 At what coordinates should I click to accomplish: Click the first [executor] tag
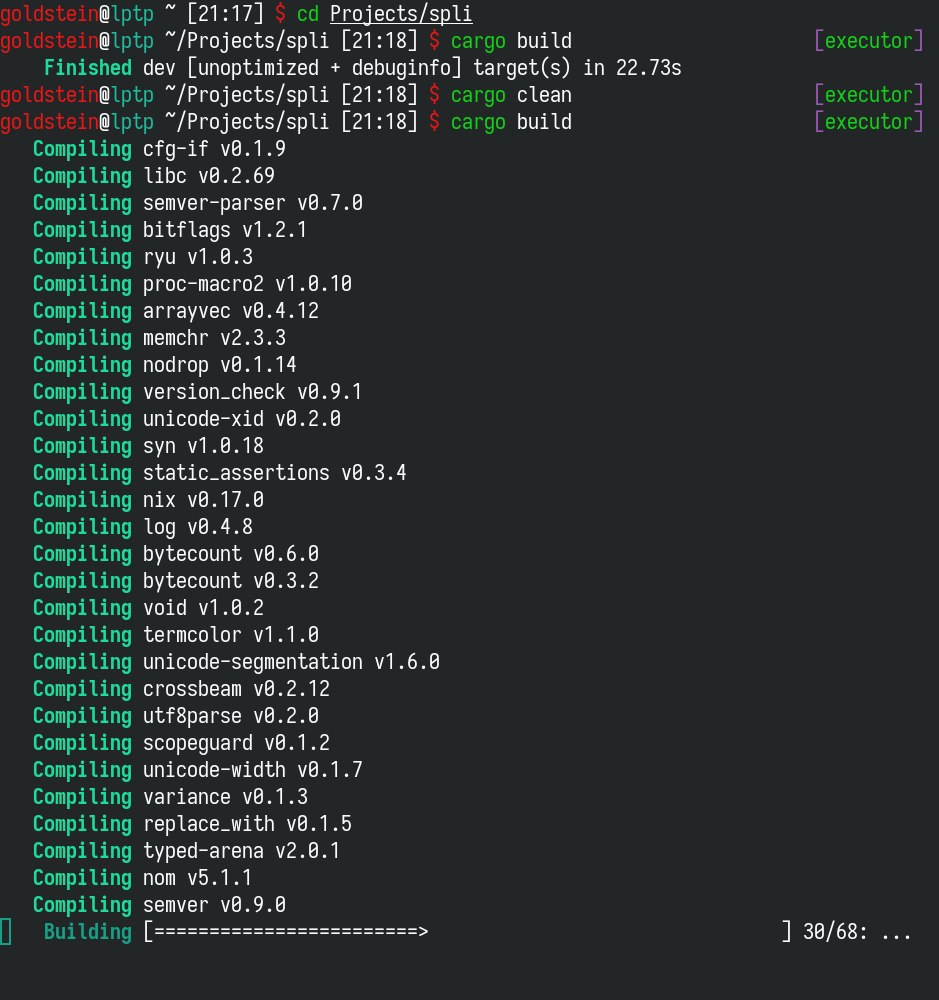pos(869,41)
